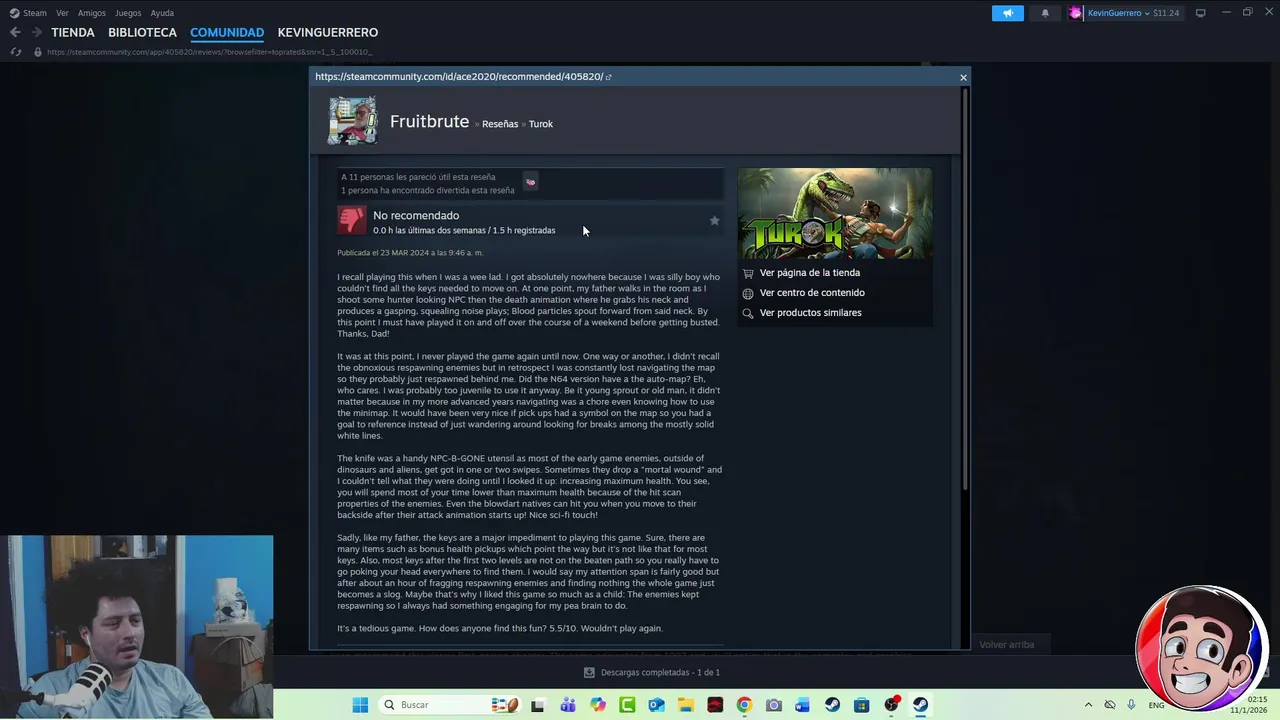1280x720 pixels.
Task: Open Microsoft Word on the taskbar
Action: tap(802, 705)
